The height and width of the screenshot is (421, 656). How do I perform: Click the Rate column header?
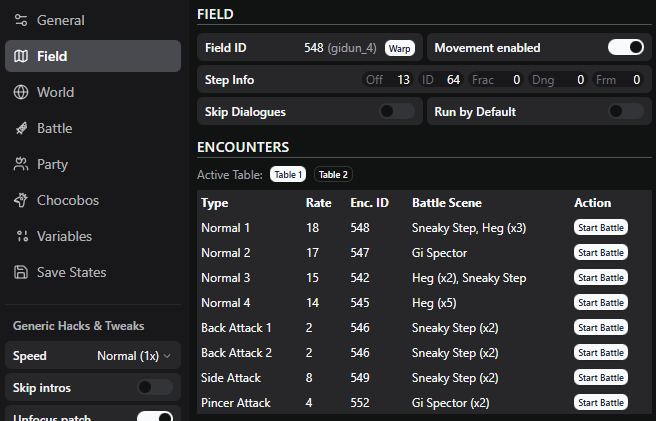[x=318, y=203]
